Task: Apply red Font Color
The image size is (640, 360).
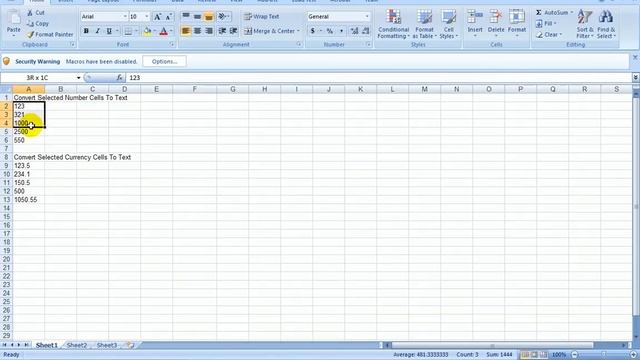Action: click(164, 31)
